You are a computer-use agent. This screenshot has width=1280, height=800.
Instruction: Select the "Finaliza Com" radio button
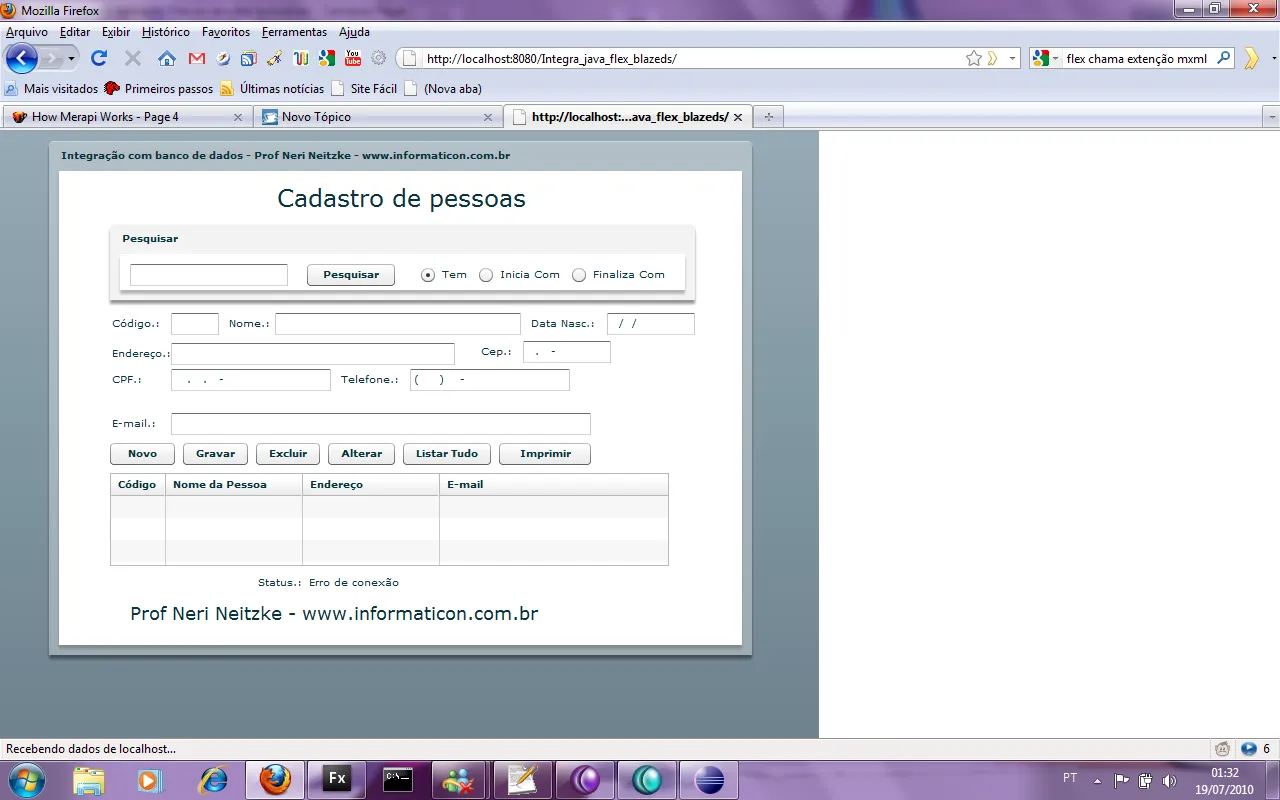coord(579,275)
